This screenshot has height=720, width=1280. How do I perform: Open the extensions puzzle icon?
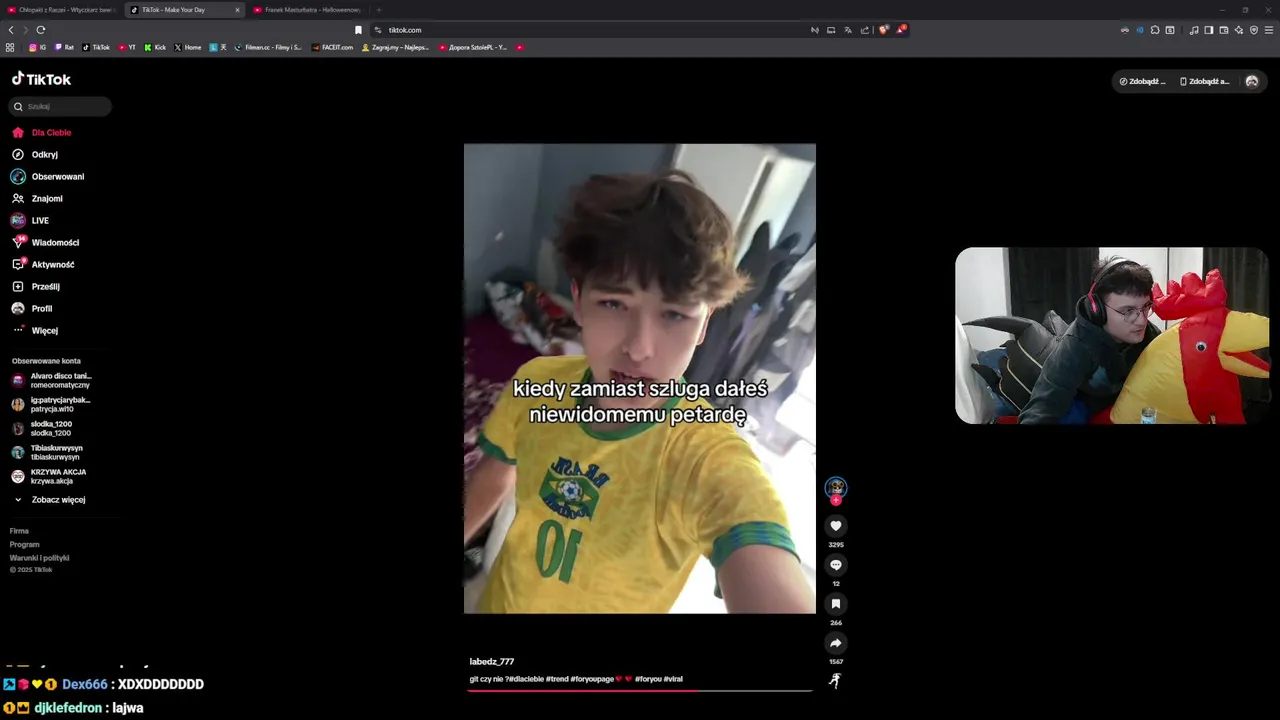tap(1155, 30)
